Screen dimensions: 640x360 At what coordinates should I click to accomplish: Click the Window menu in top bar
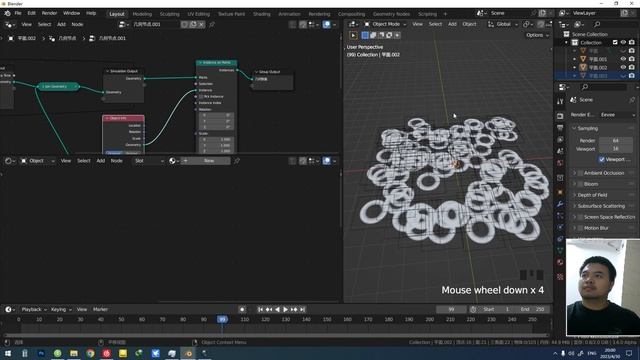[71, 13]
